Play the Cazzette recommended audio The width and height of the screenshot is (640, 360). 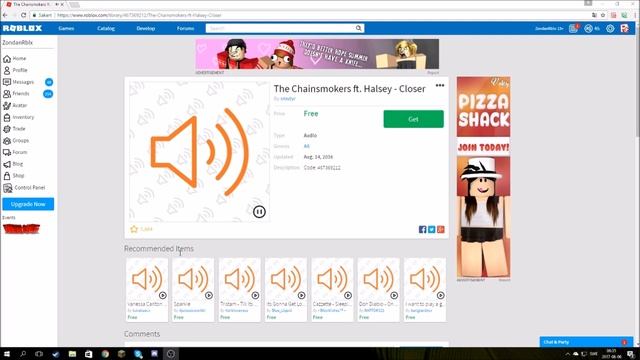pos(348,295)
